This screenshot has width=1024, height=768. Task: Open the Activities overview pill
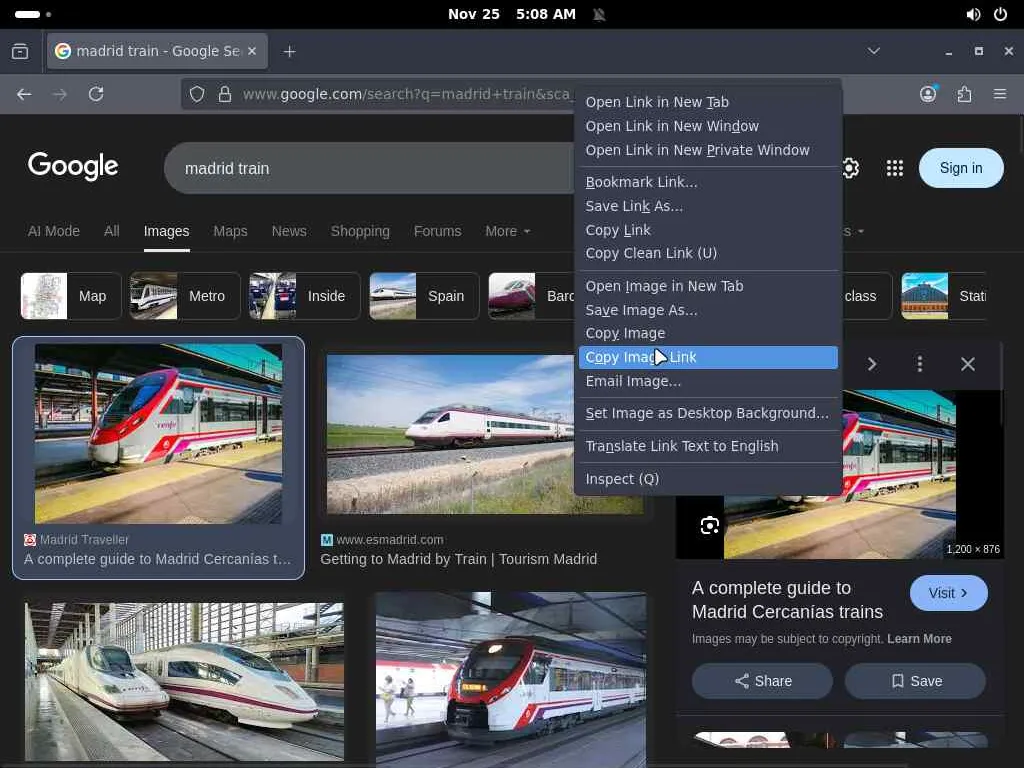pos(27,14)
